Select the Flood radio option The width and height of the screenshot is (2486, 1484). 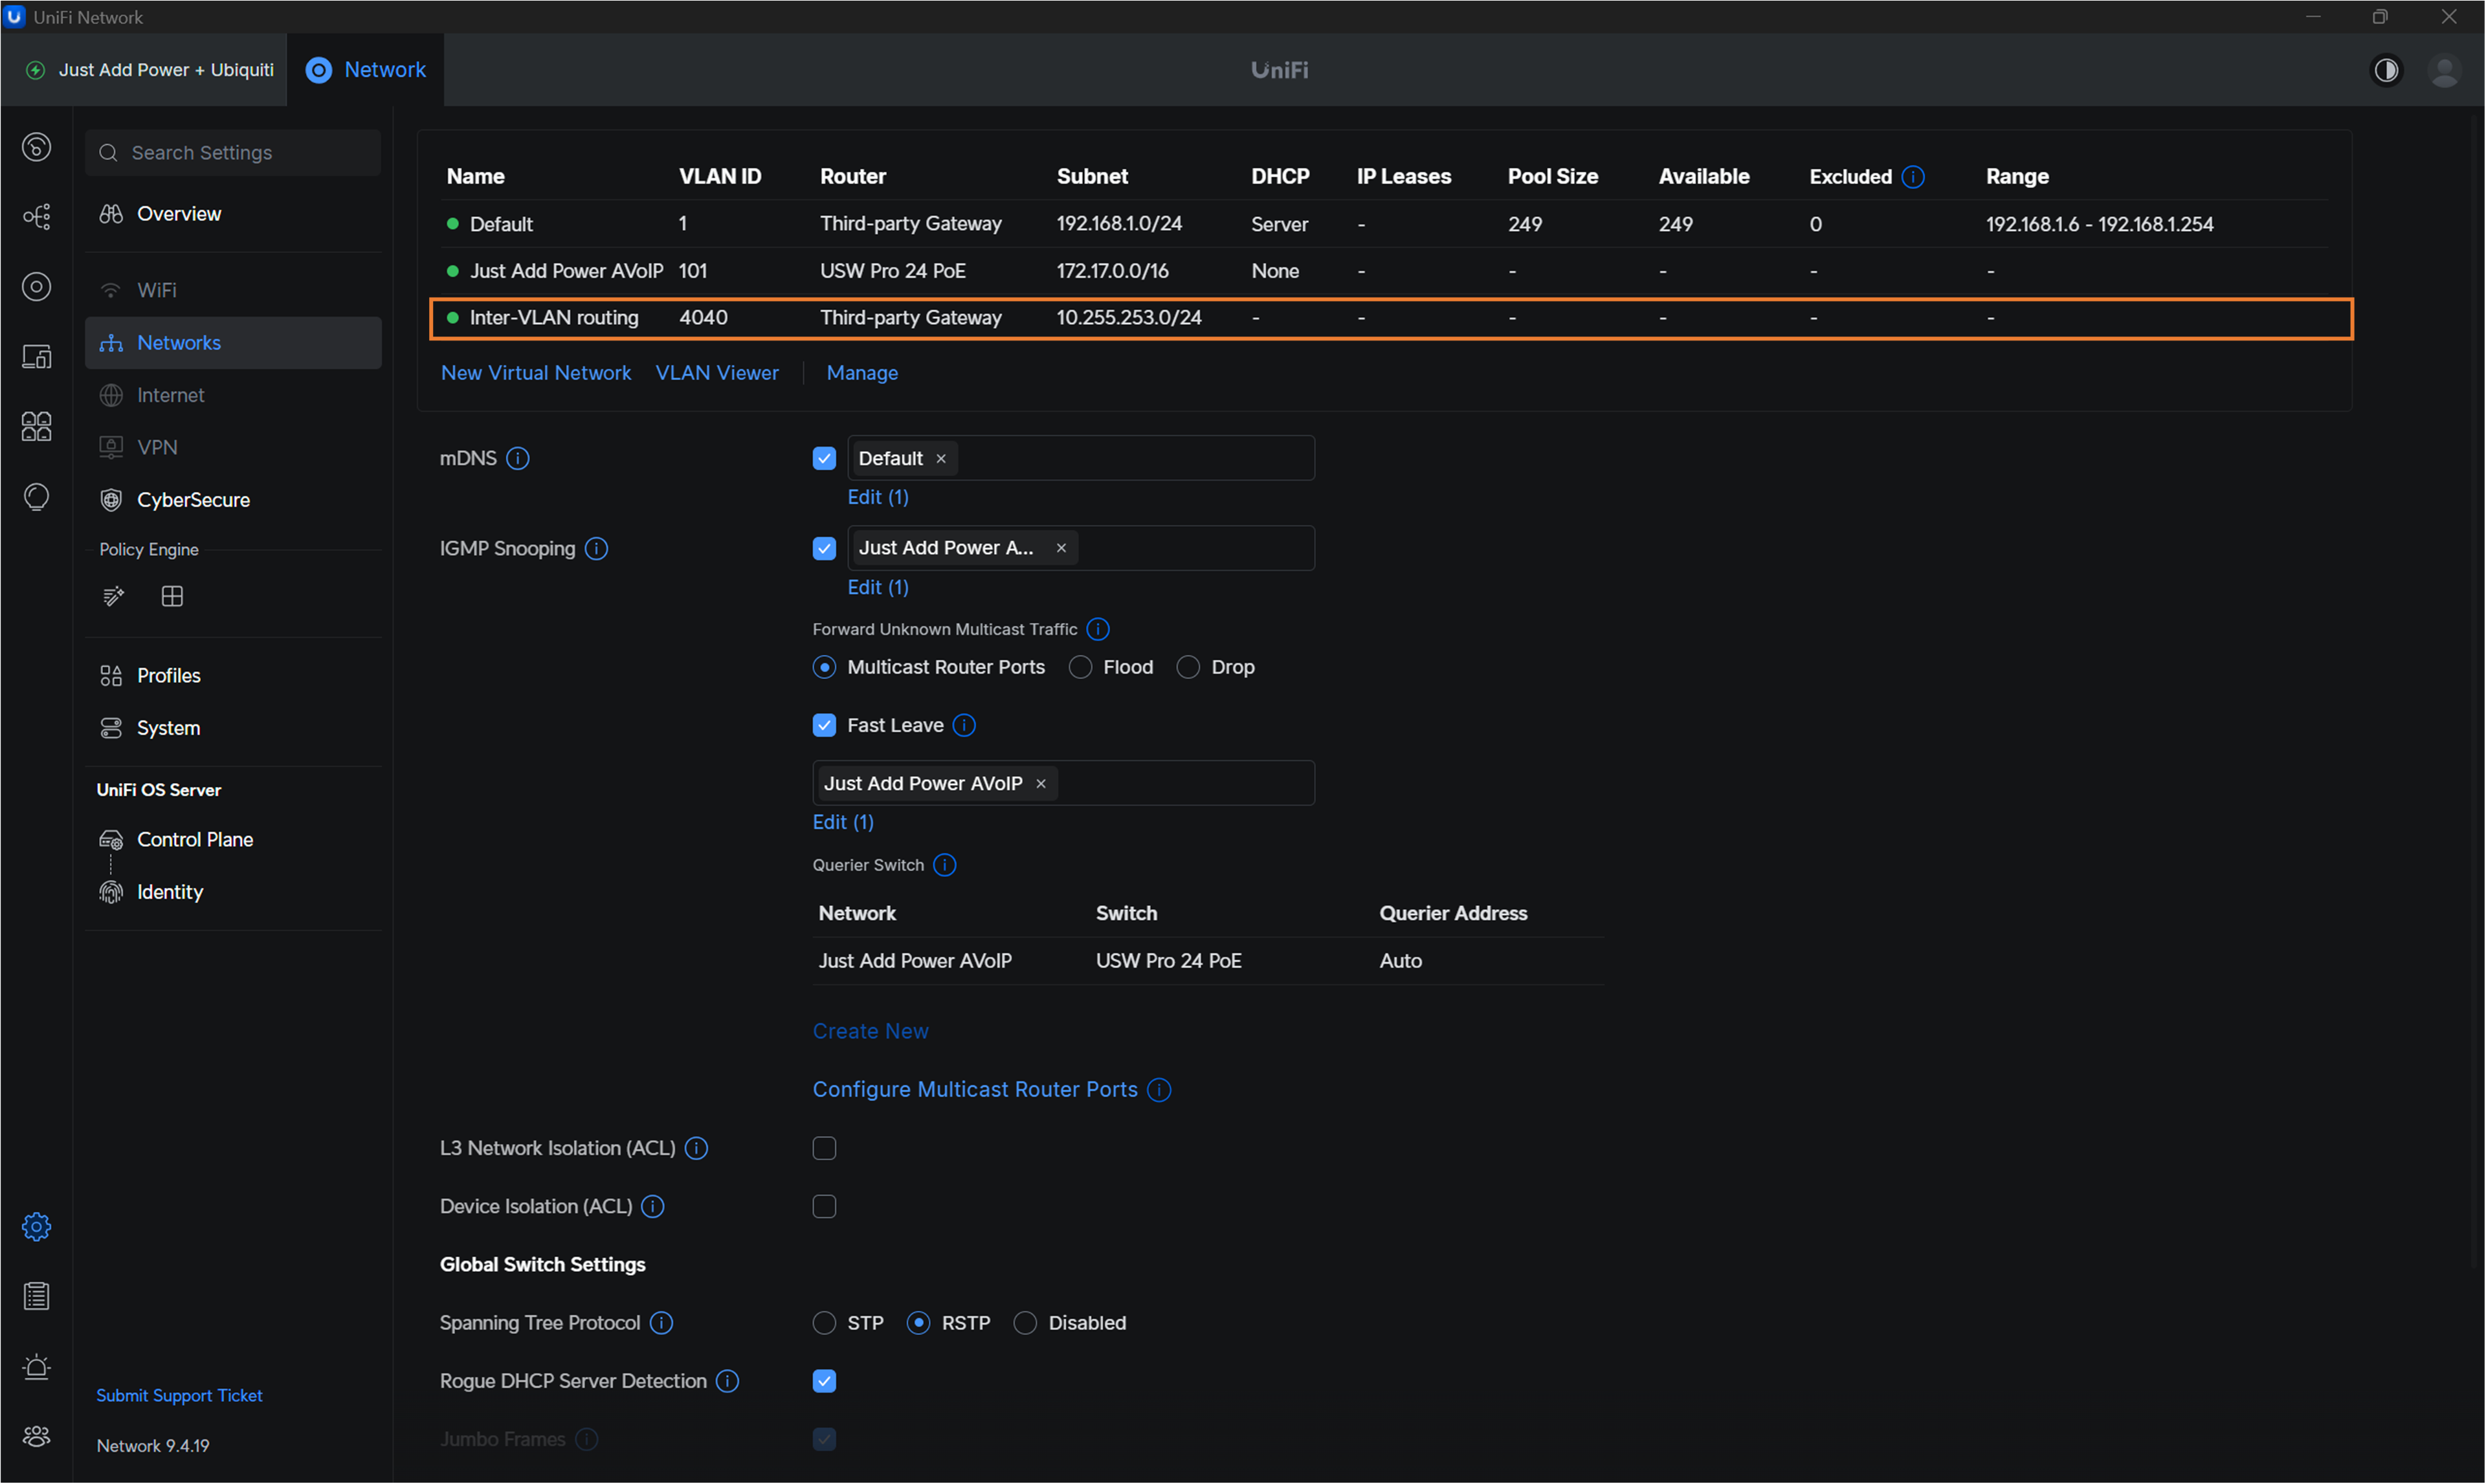click(x=1080, y=667)
